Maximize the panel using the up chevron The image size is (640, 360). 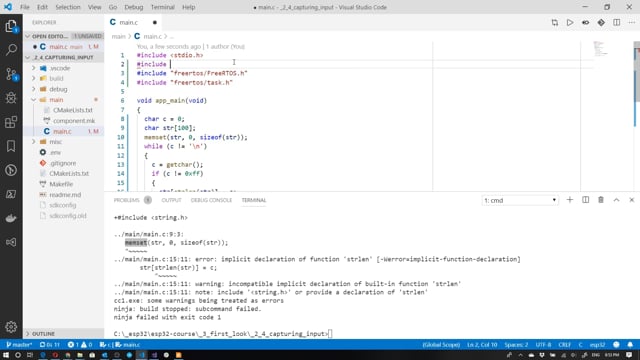616,200
